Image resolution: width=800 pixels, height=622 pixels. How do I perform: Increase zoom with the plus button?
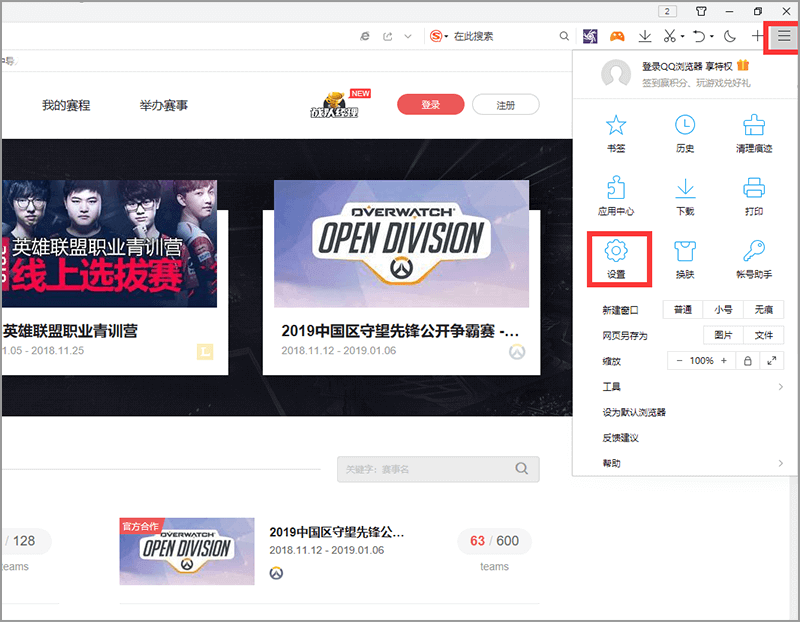pyautogui.click(x=723, y=361)
